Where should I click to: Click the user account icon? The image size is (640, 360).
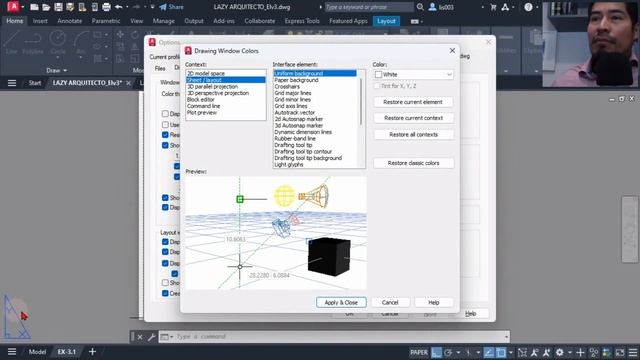click(x=432, y=7)
